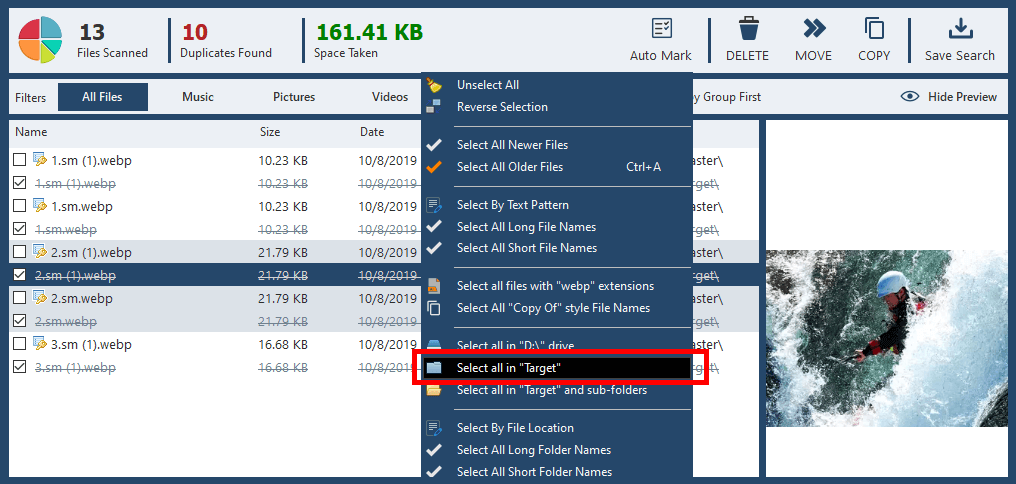Click the file icon beside 1.sm (1).webp
1016x484 pixels.
pos(40,160)
